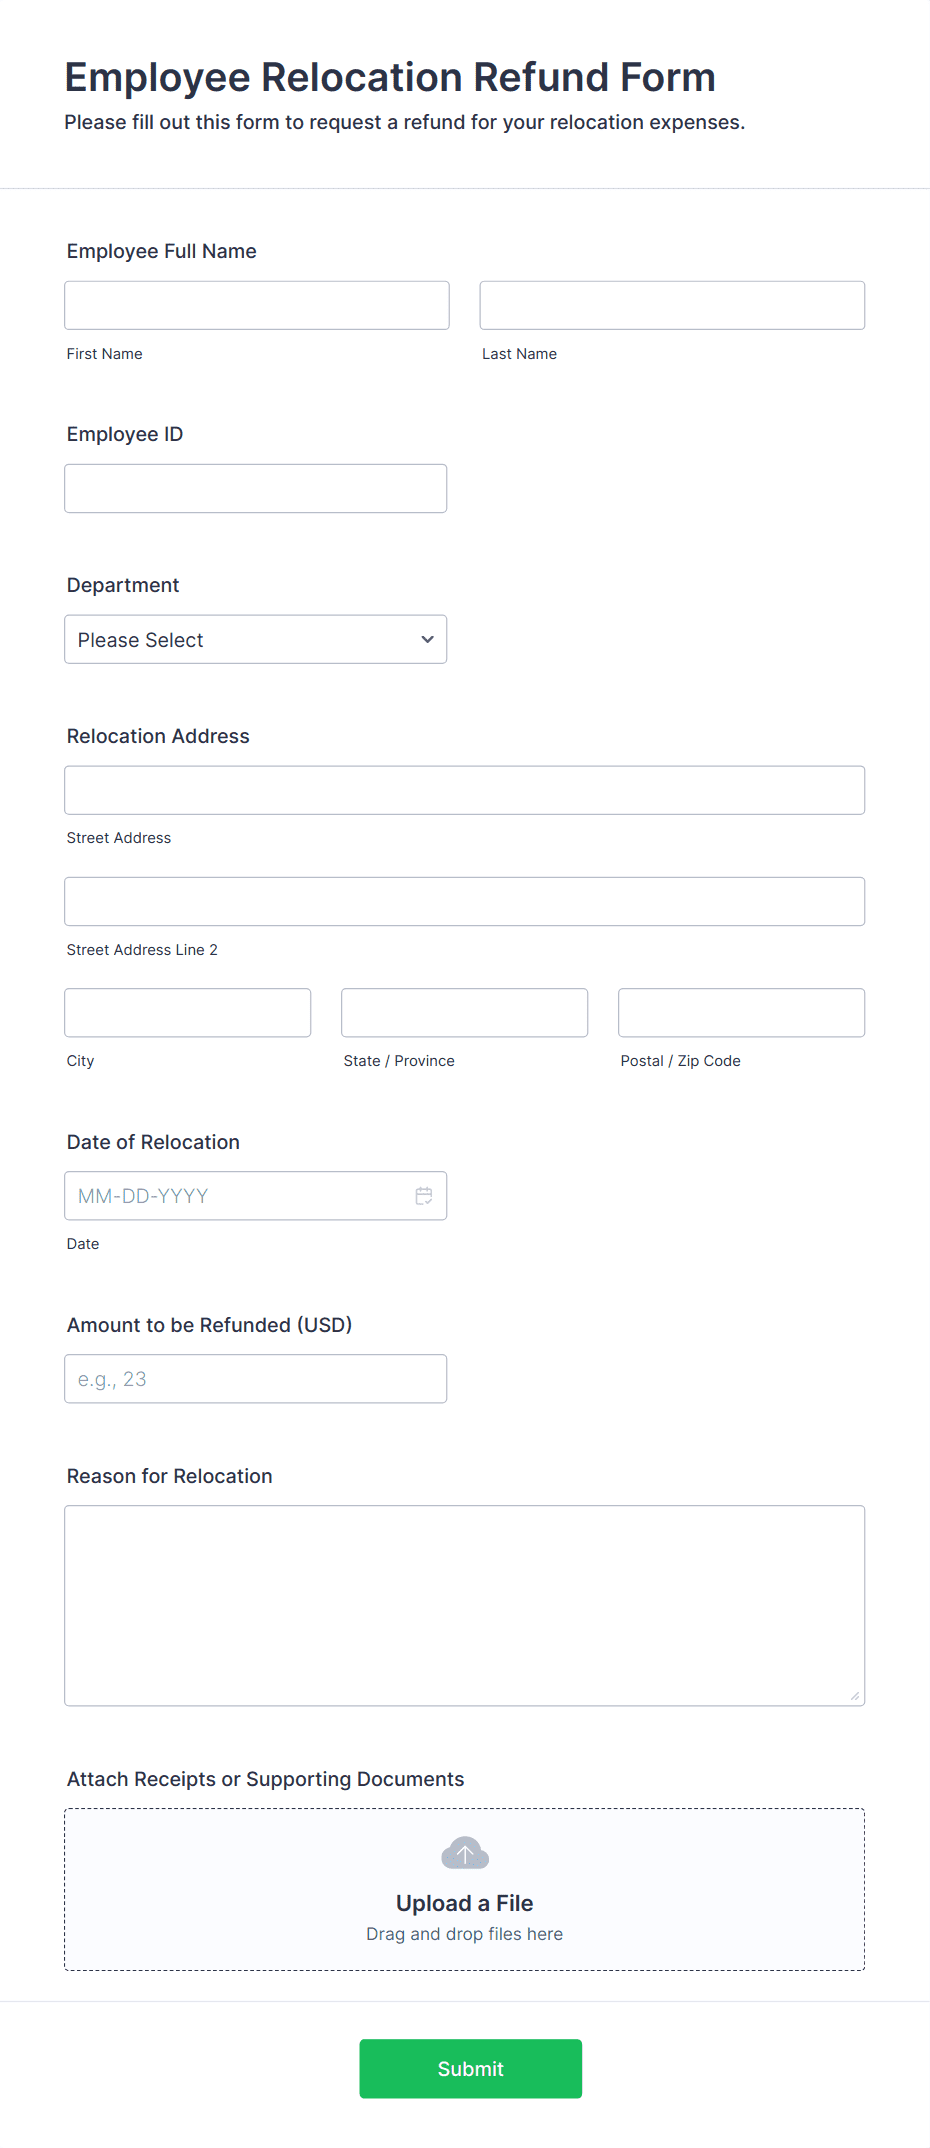Click the Employee Relocation Refund Form heading

(390, 78)
